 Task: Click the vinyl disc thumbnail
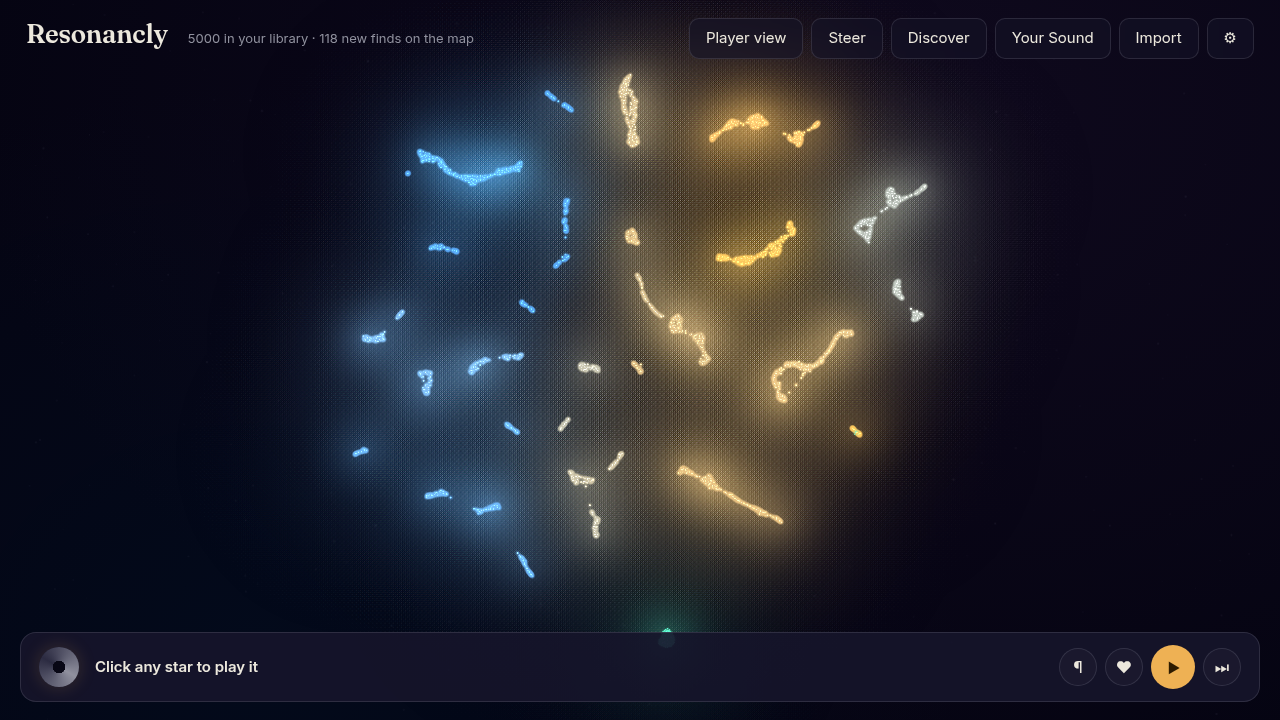(x=59, y=667)
